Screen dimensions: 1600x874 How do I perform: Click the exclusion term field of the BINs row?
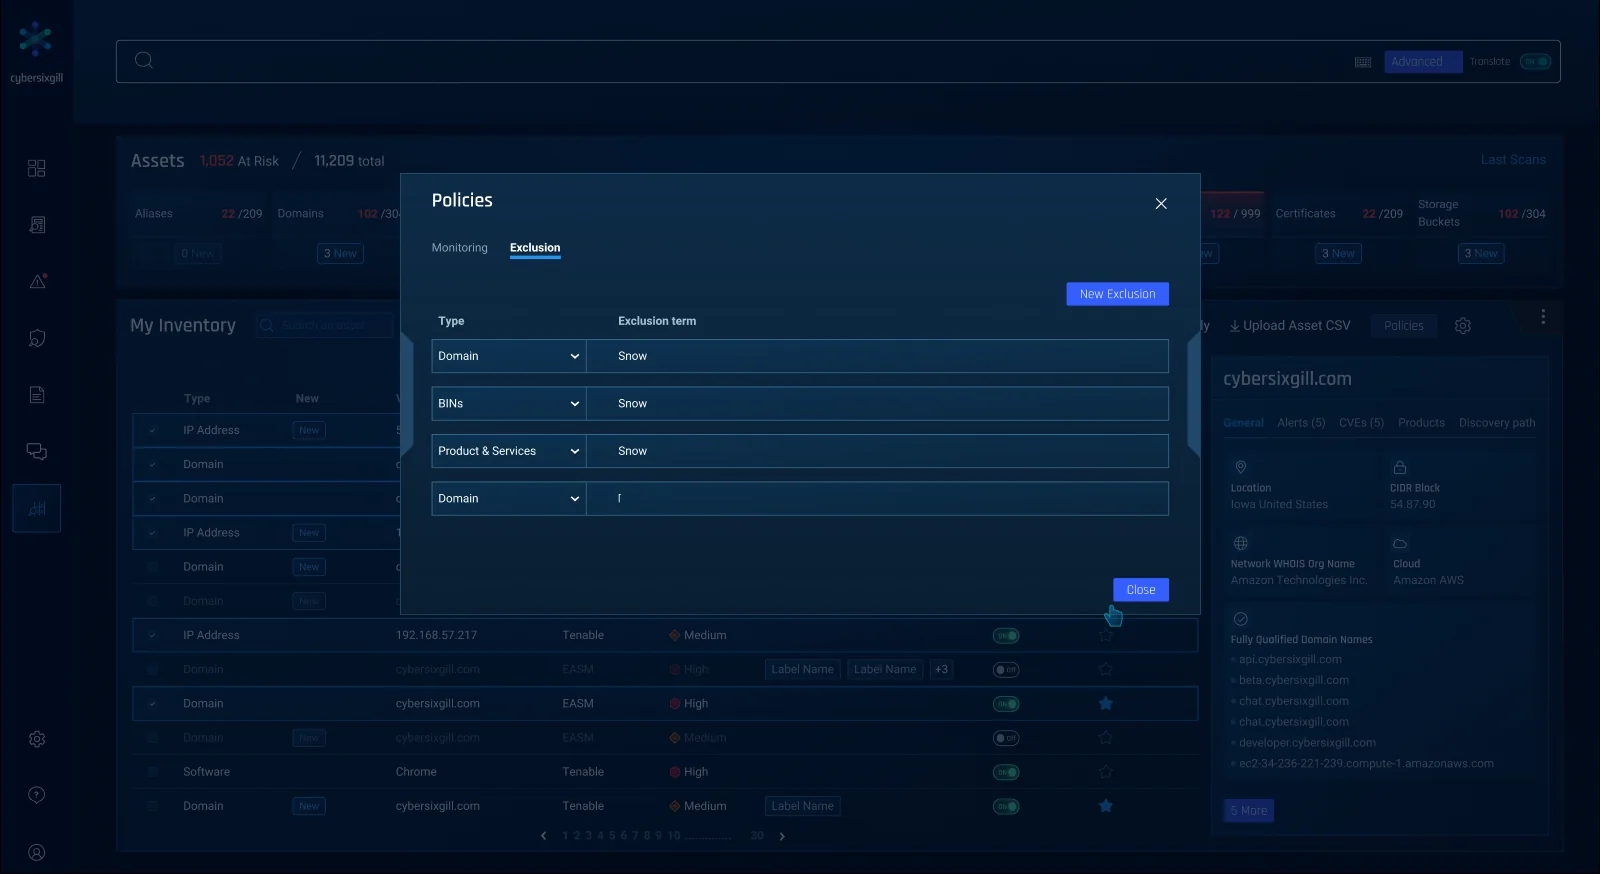pos(877,404)
